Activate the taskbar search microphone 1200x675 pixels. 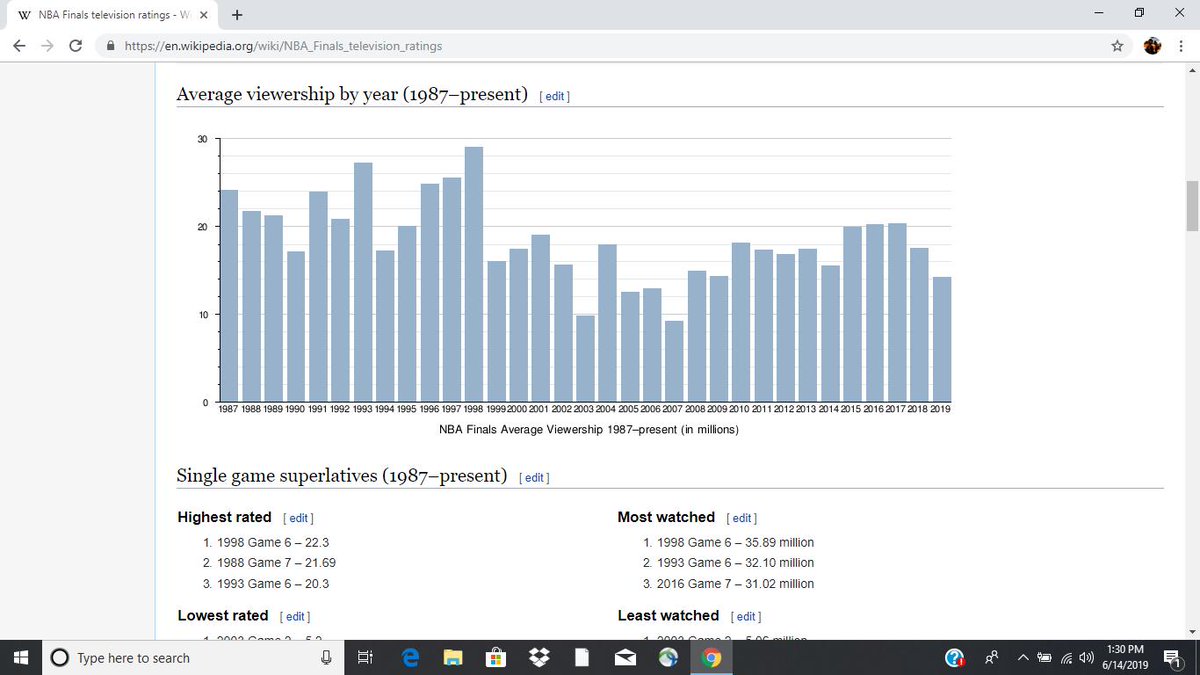coord(326,658)
